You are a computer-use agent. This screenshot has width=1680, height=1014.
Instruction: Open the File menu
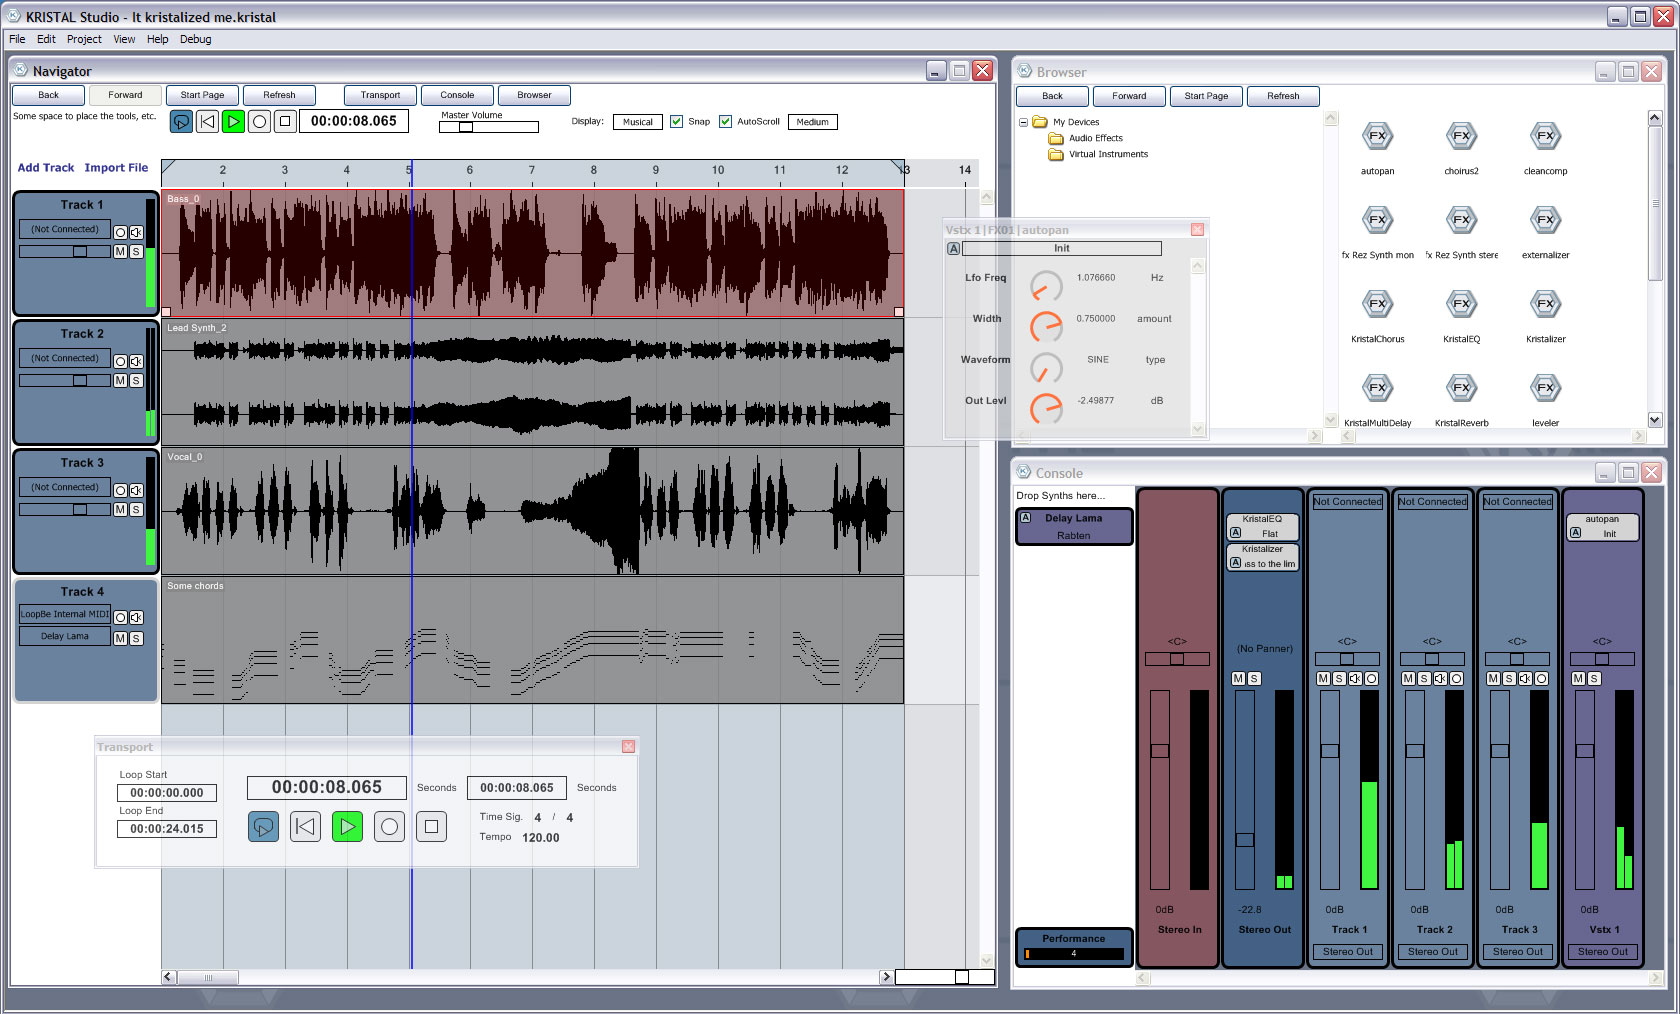pyautogui.click(x=17, y=39)
